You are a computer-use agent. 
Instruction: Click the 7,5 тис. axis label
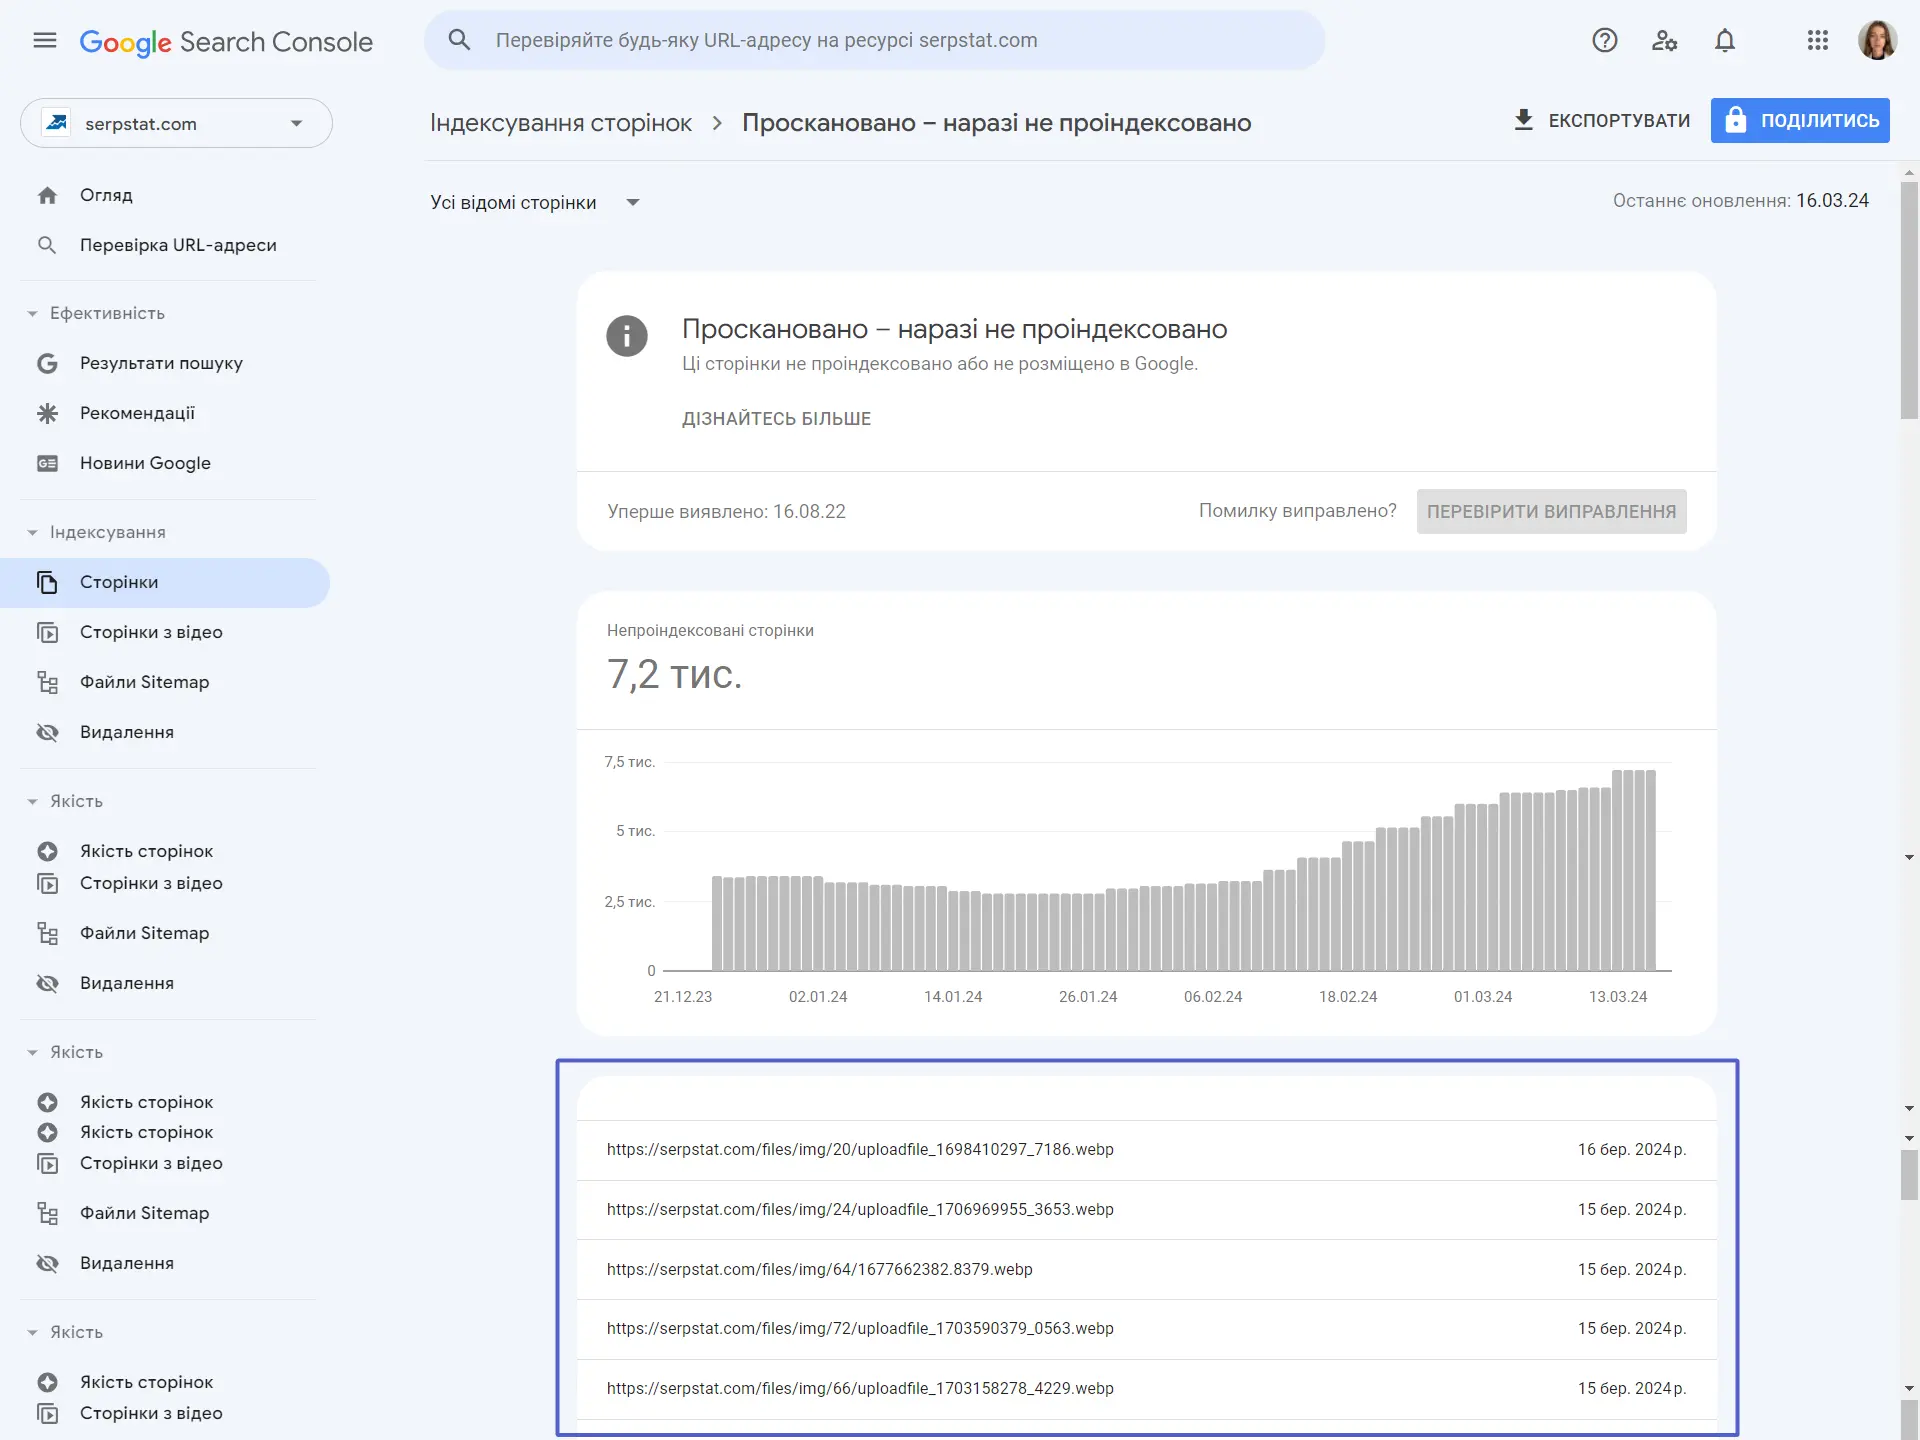click(630, 762)
